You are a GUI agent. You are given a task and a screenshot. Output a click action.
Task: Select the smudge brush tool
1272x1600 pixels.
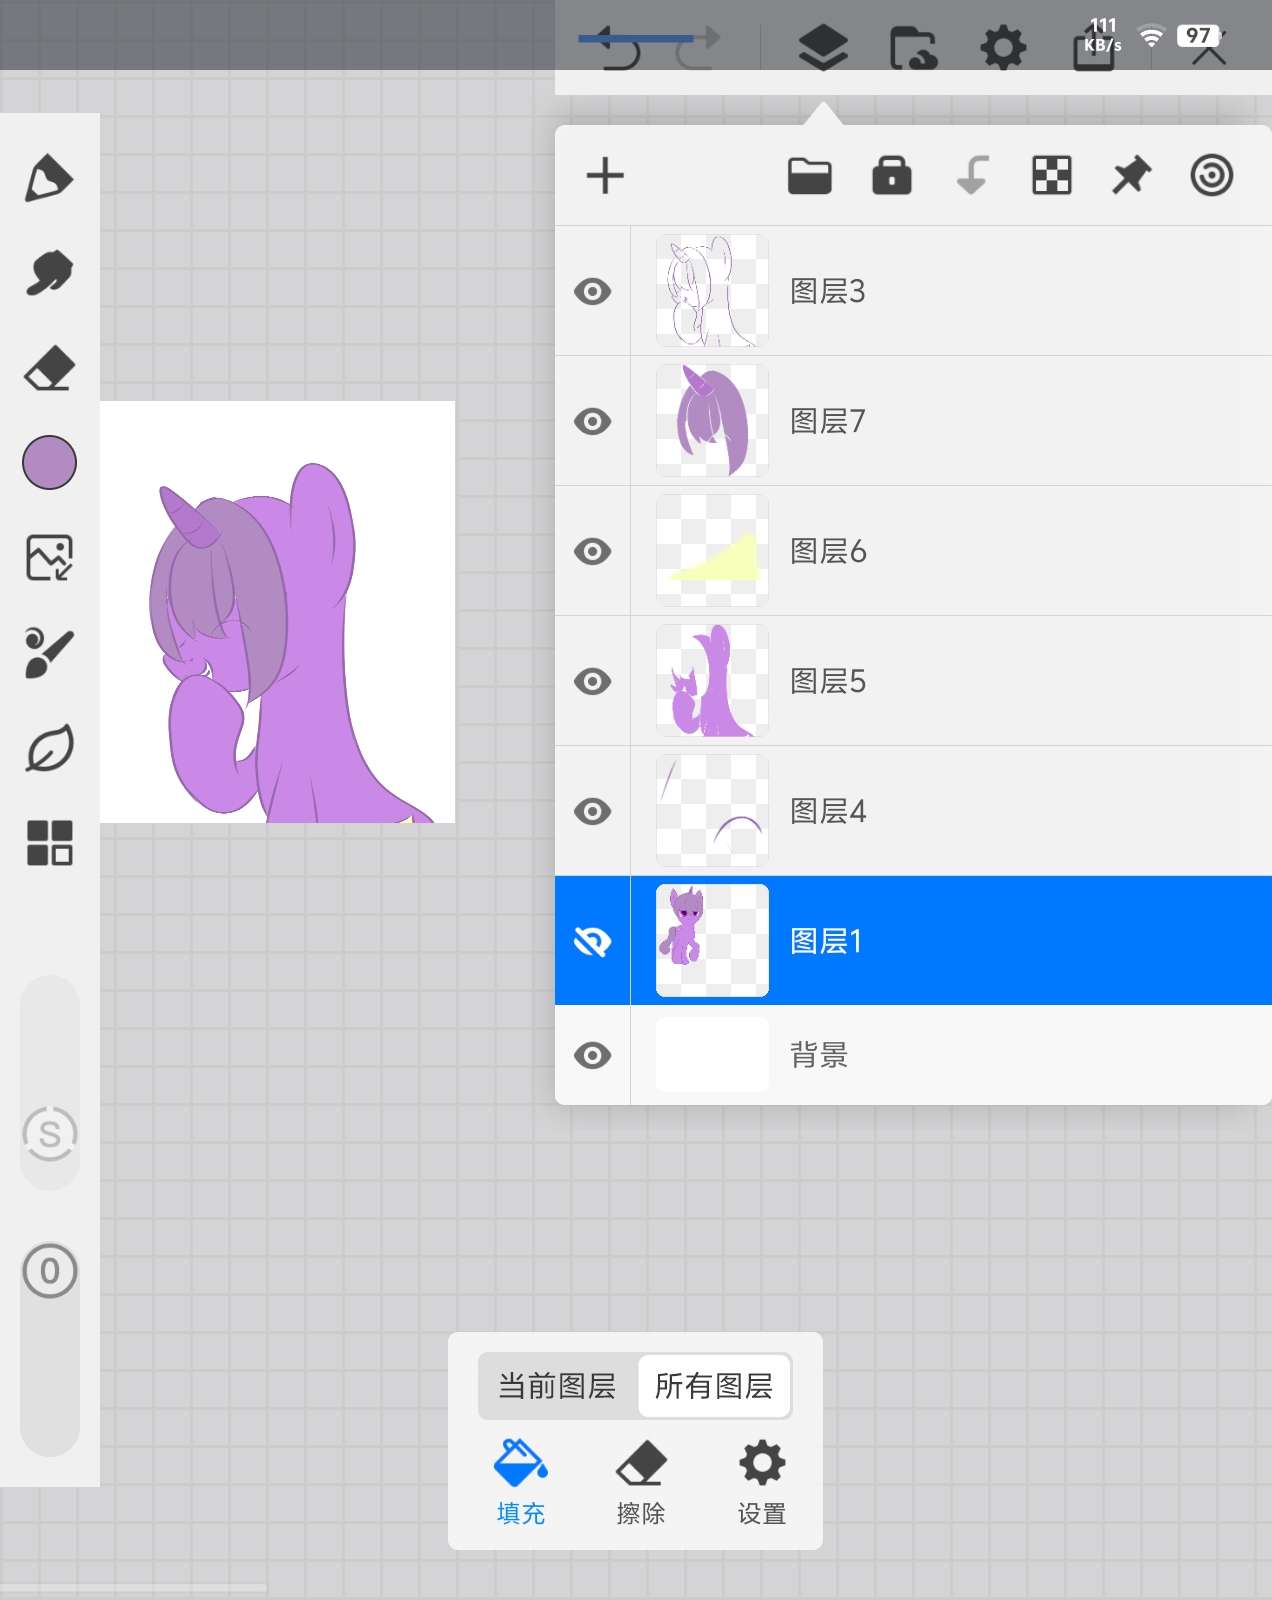click(49, 273)
